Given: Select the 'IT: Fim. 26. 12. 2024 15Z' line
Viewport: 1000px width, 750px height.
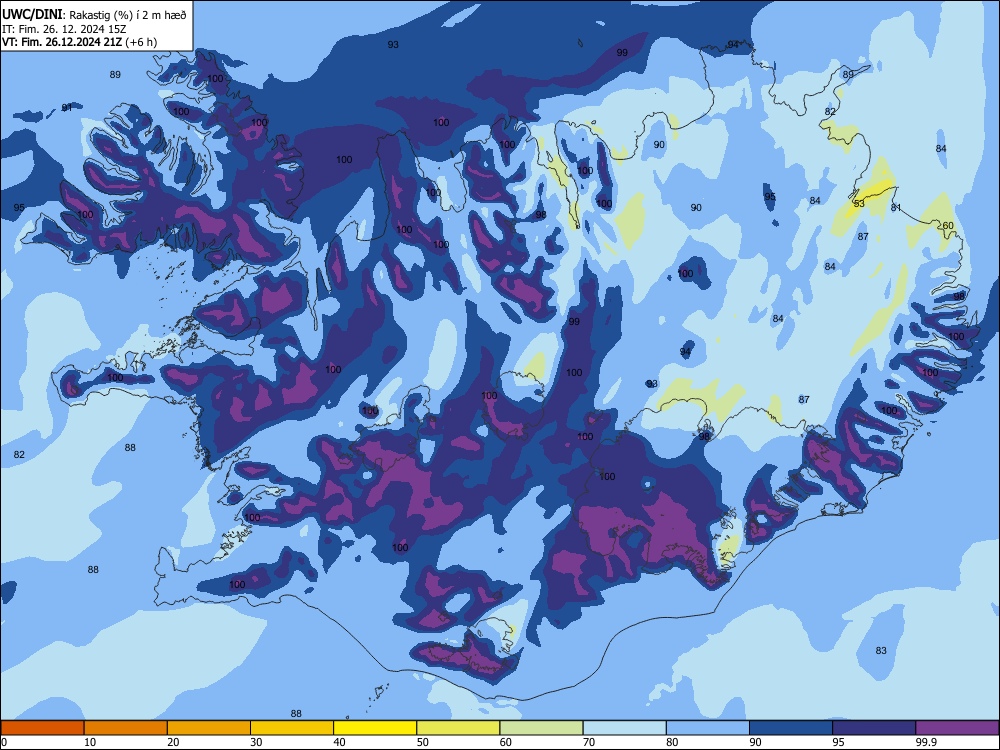Looking at the screenshot, I should pos(64,29).
